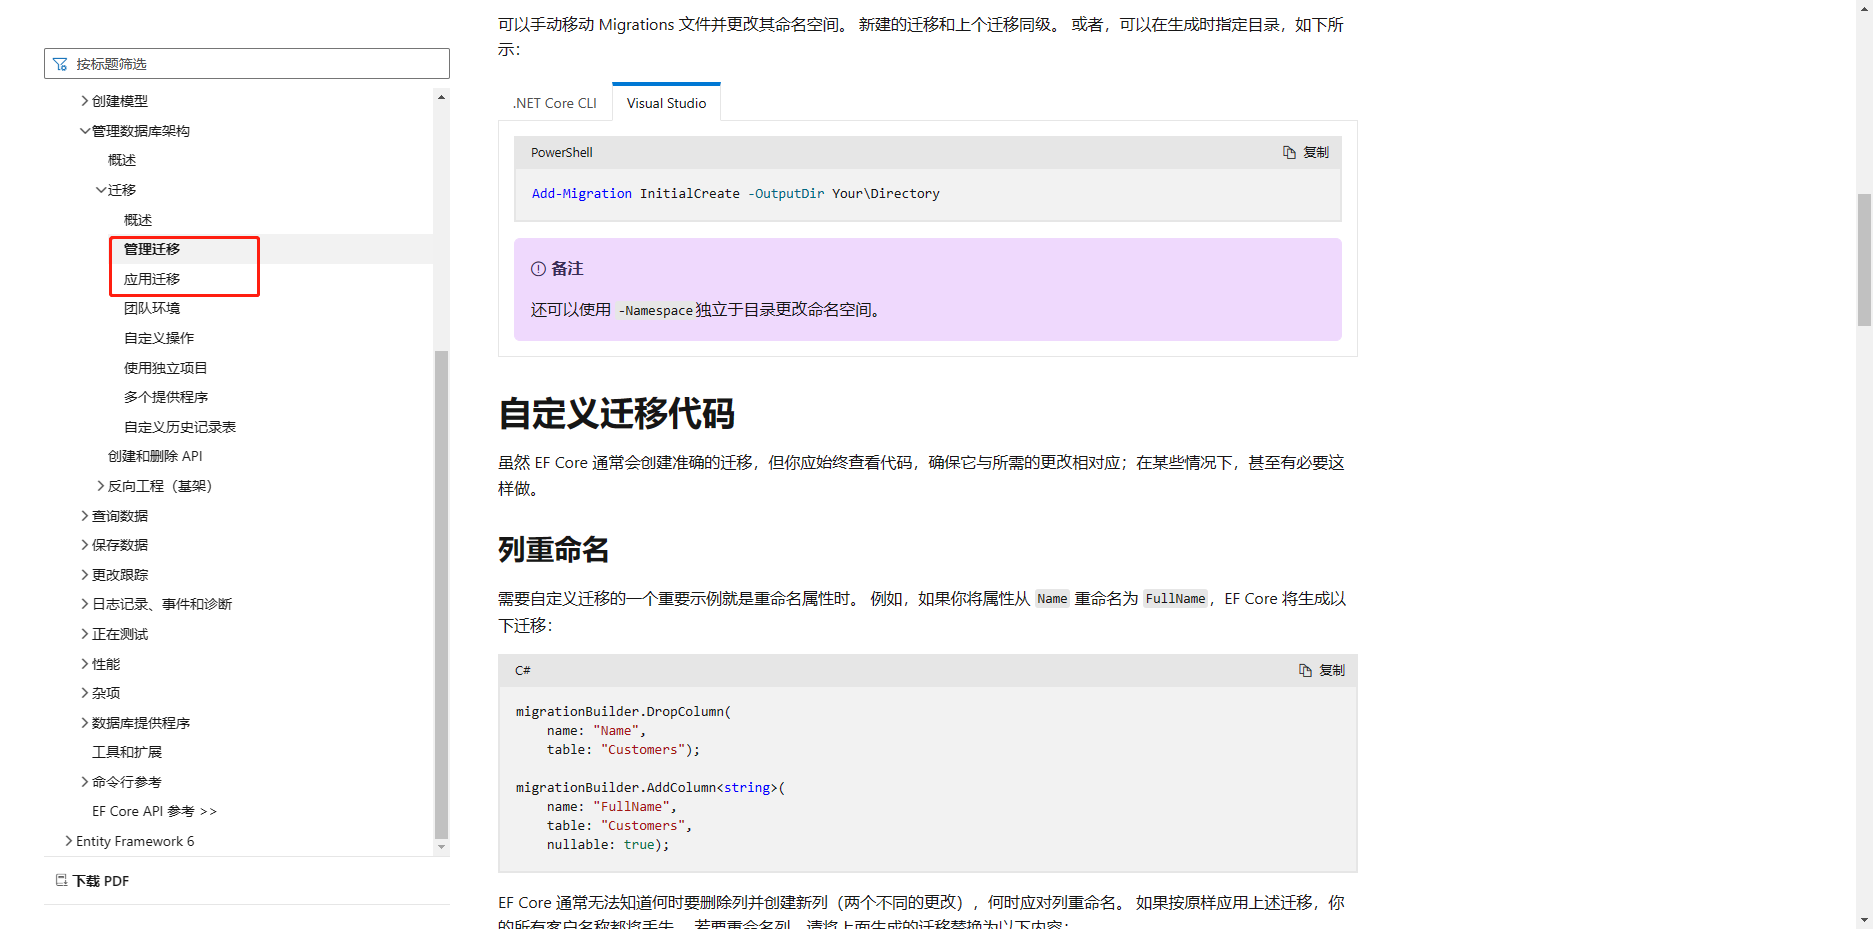Click the sidebar tree scrollbar thumb
The width and height of the screenshot is (1873, 929).
[x=441, y=594]
